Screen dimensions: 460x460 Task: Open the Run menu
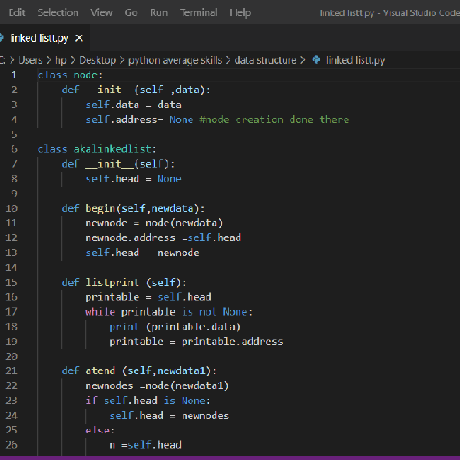[x=159, y=13]
